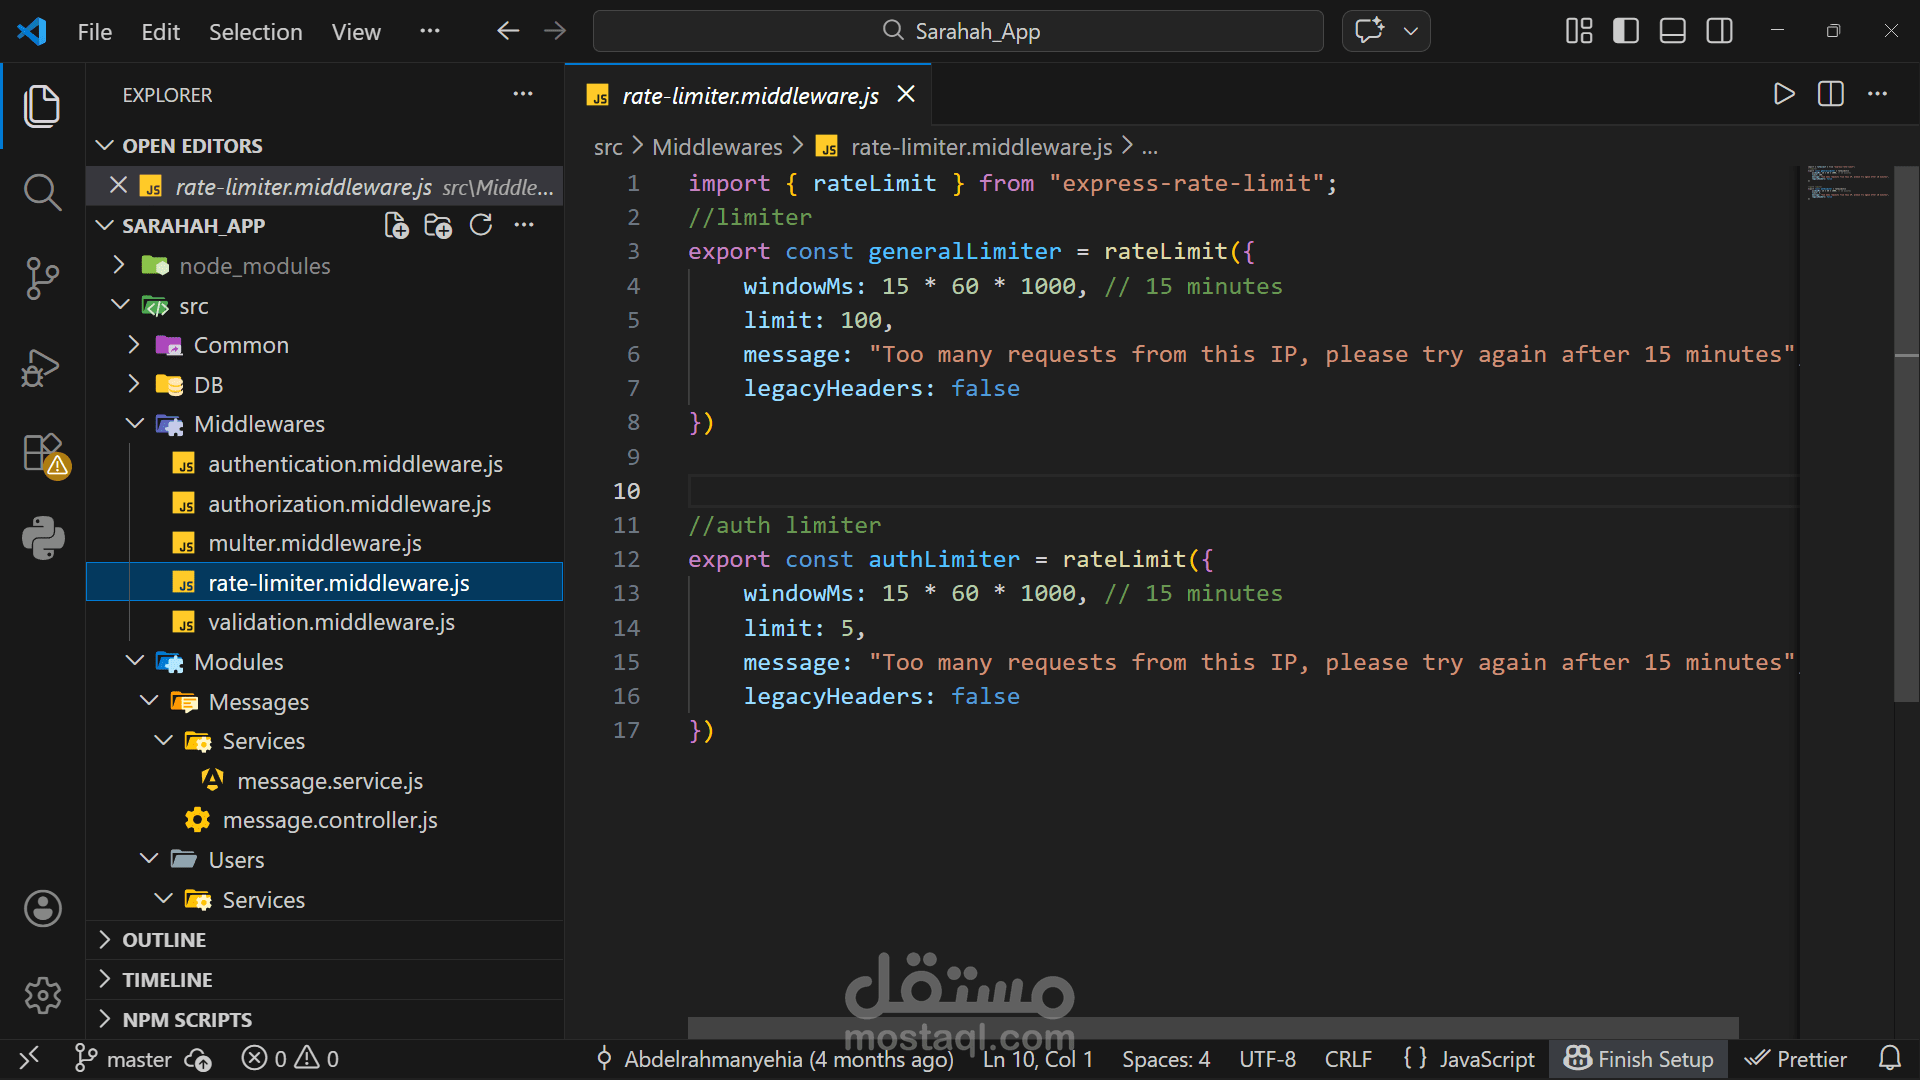Open the Search view in activity bar
Screen dimensions: 1920x1080
click(42, 192)
